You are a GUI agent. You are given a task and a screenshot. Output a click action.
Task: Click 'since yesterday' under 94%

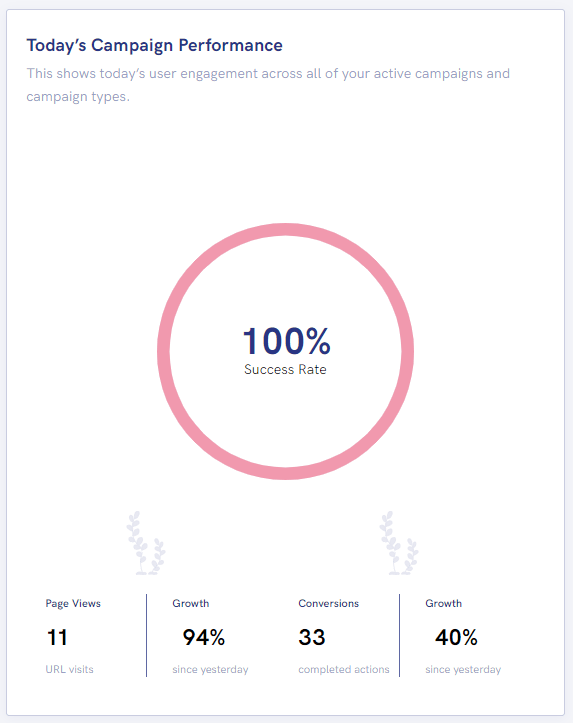[210, 670]
